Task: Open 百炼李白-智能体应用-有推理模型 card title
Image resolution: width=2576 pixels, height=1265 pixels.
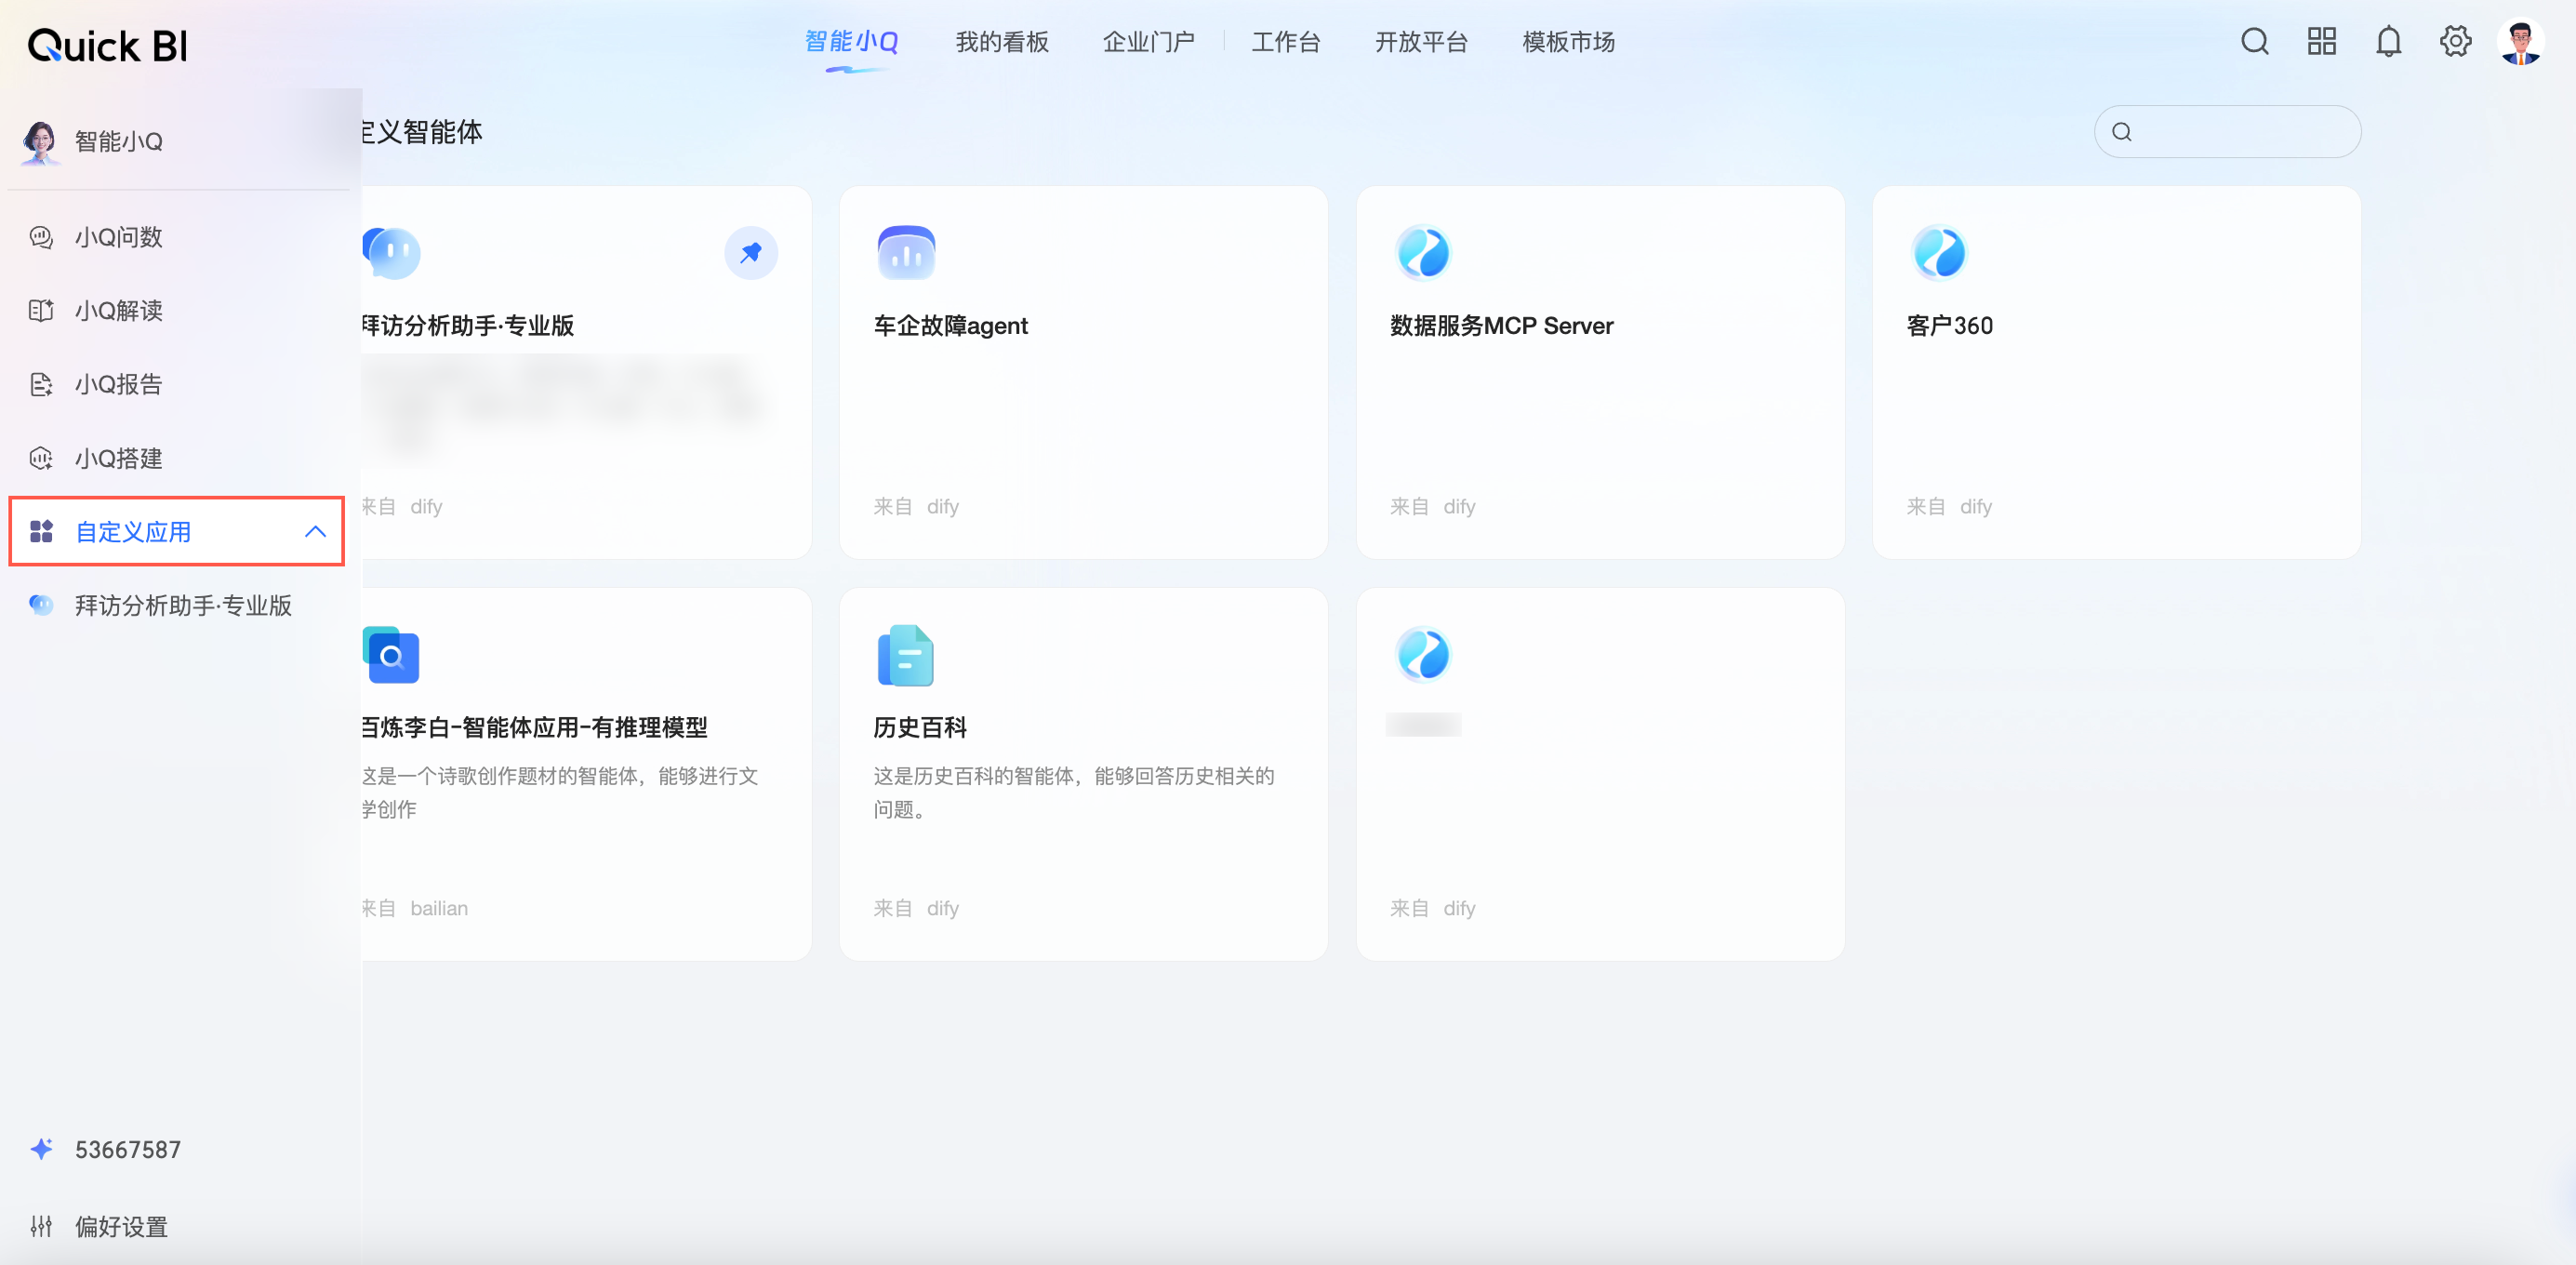Action: pyautogui.click(x=534, y=728)
